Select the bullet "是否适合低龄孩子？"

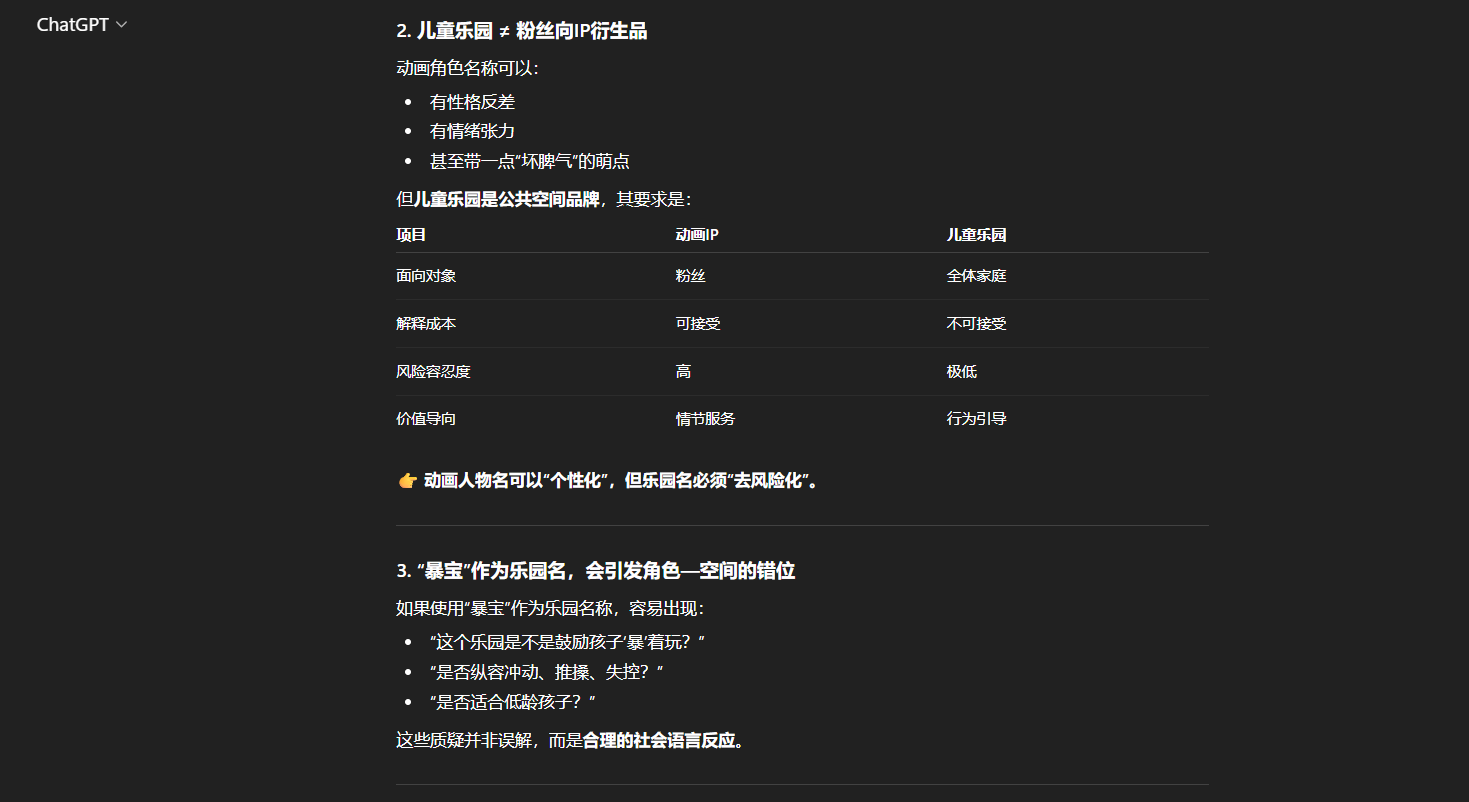pyautogui.click(x=513, y=702)
